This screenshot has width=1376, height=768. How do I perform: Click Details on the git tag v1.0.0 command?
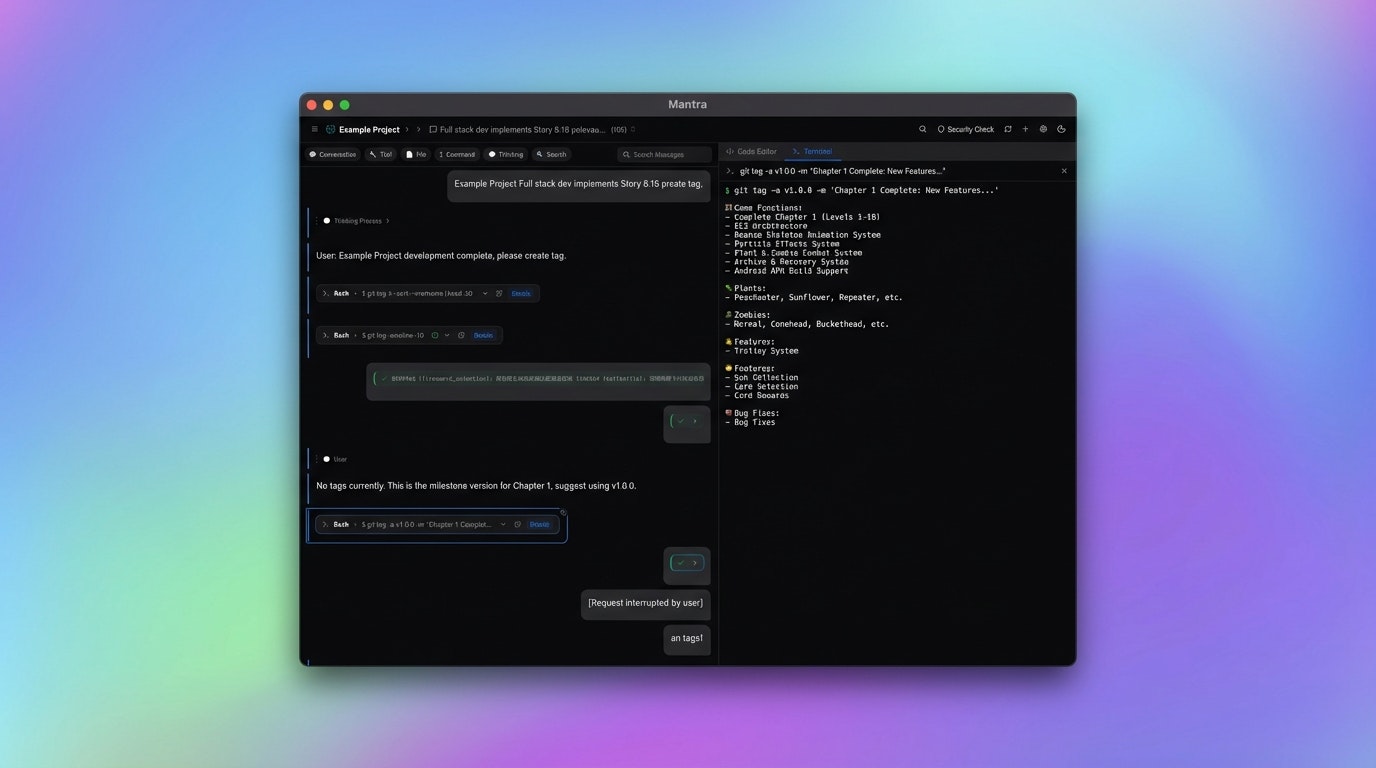click(539, 523)
